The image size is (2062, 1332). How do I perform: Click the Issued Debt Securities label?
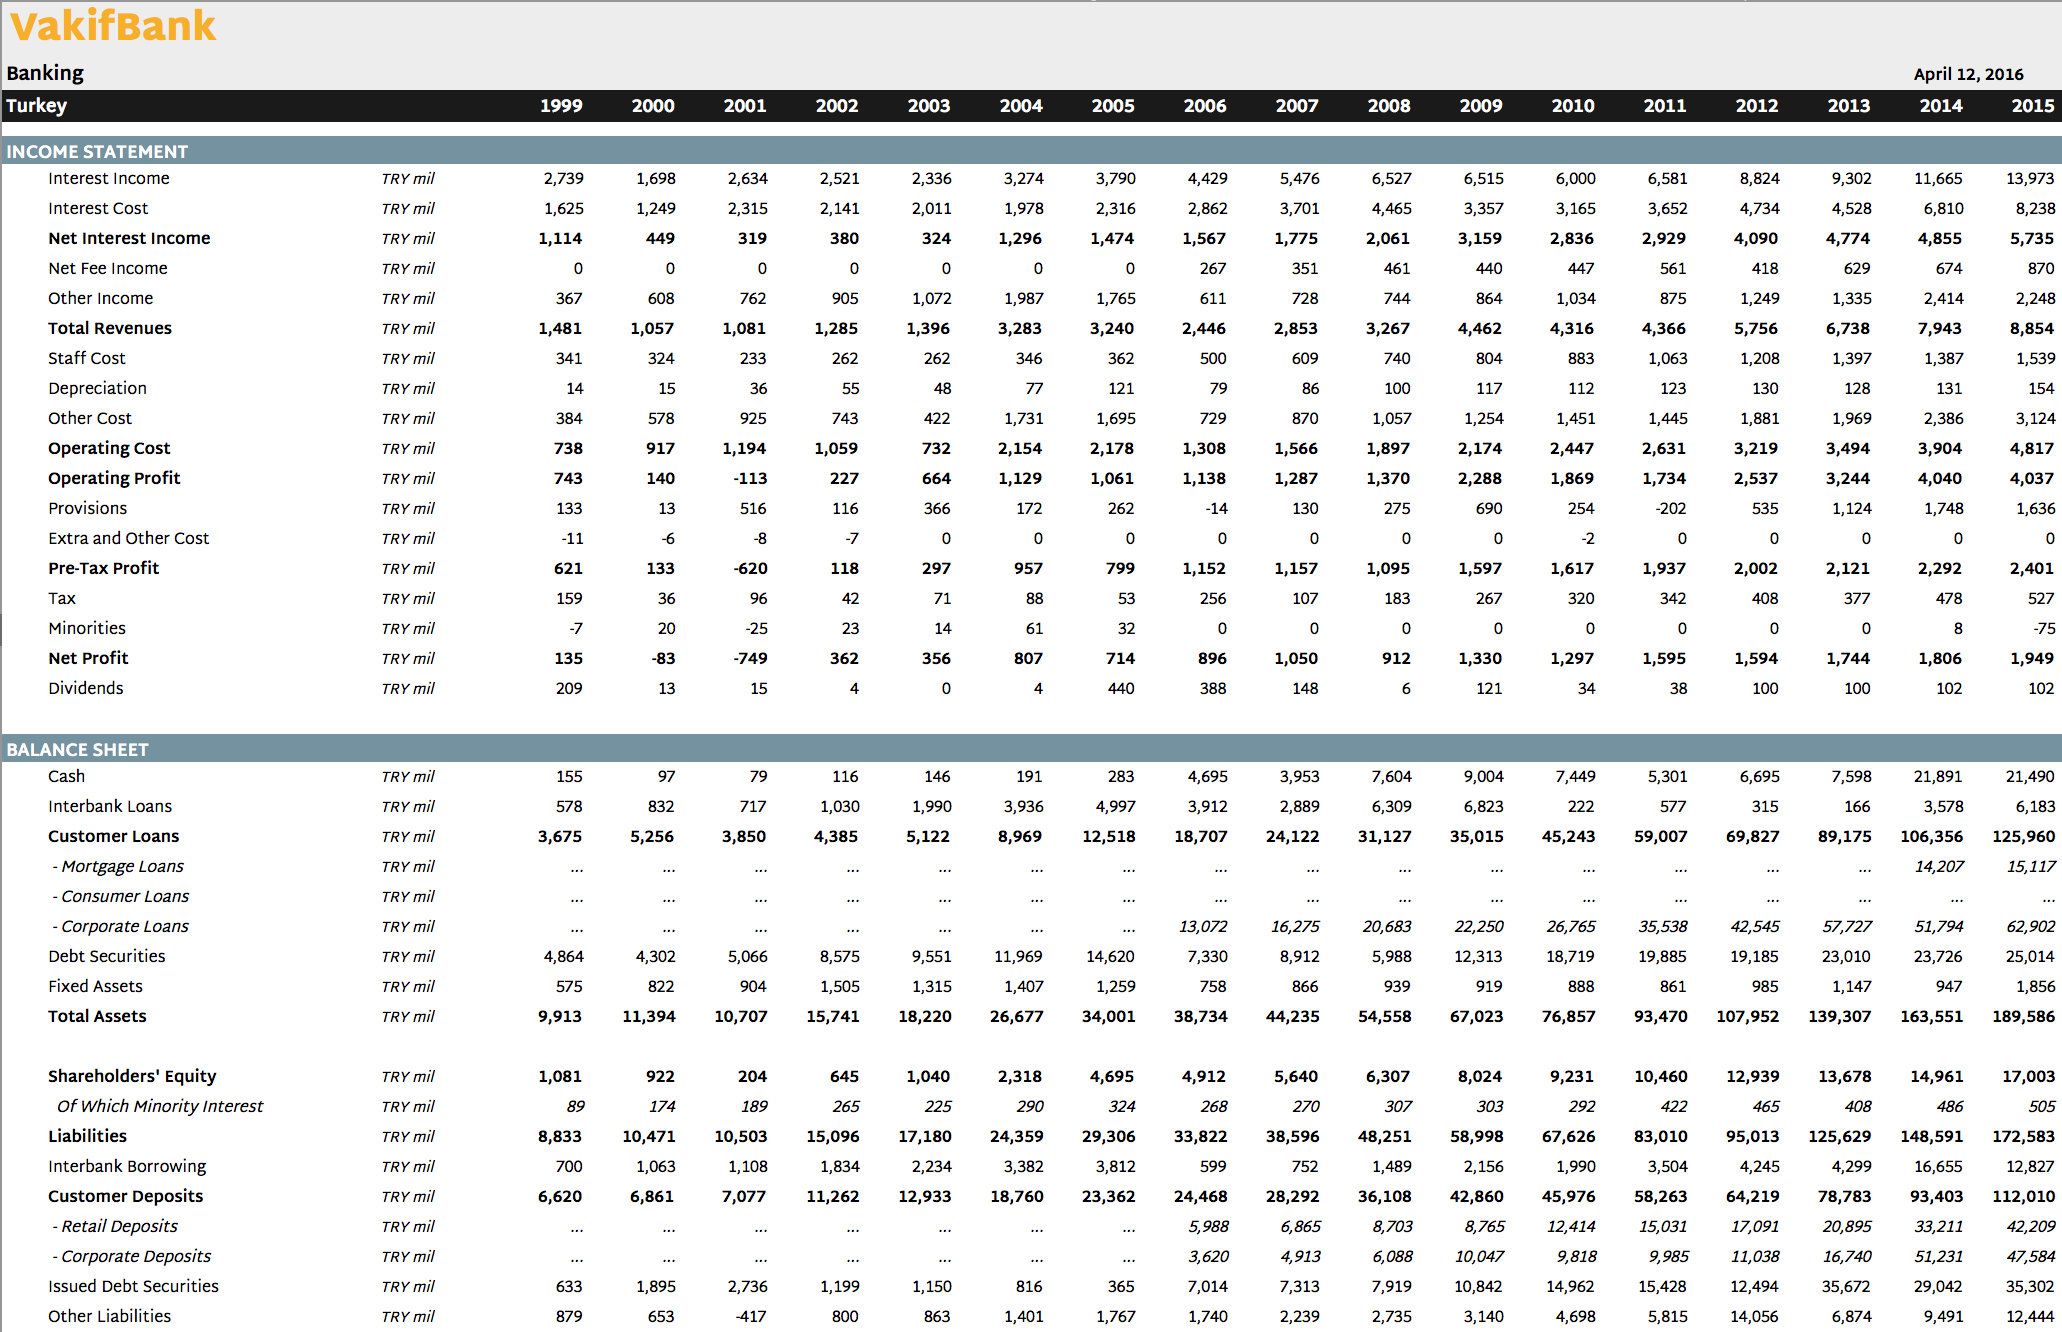point(133,1286)
